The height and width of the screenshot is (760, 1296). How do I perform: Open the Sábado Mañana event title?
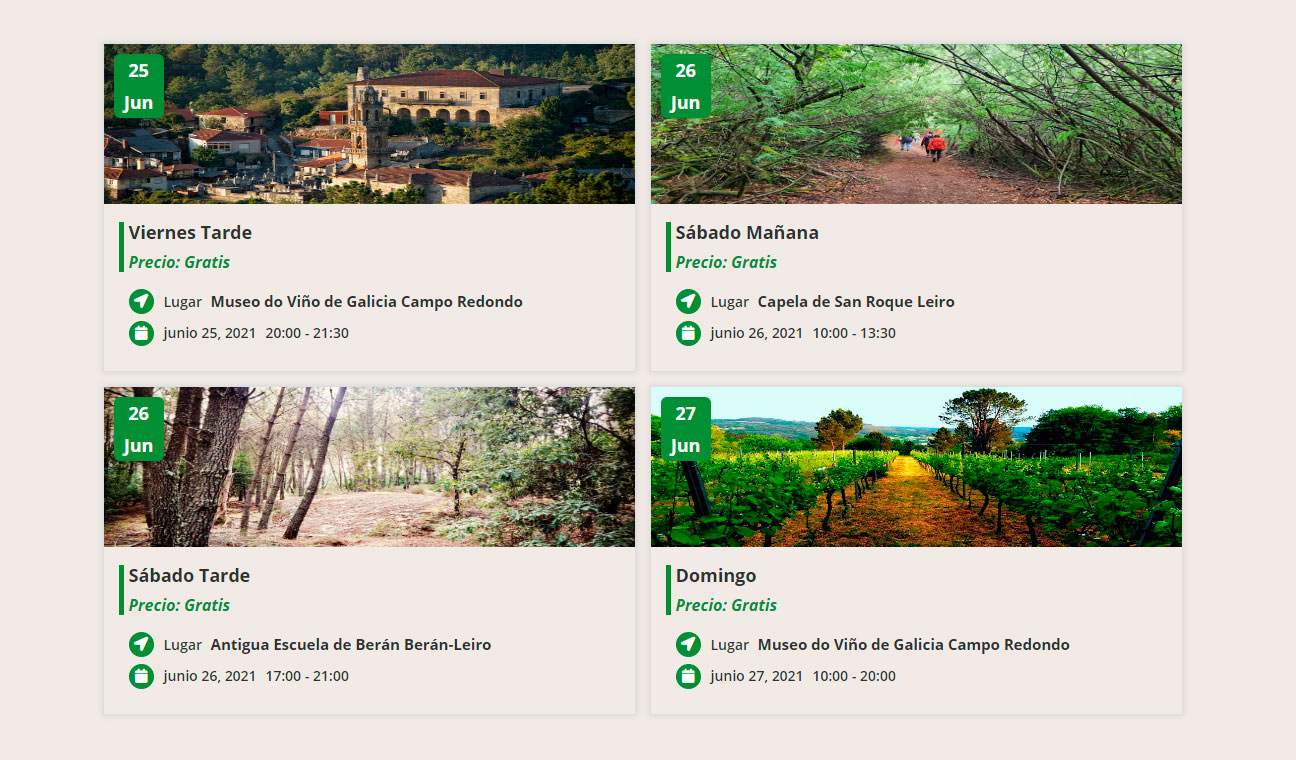pos(747,233)
